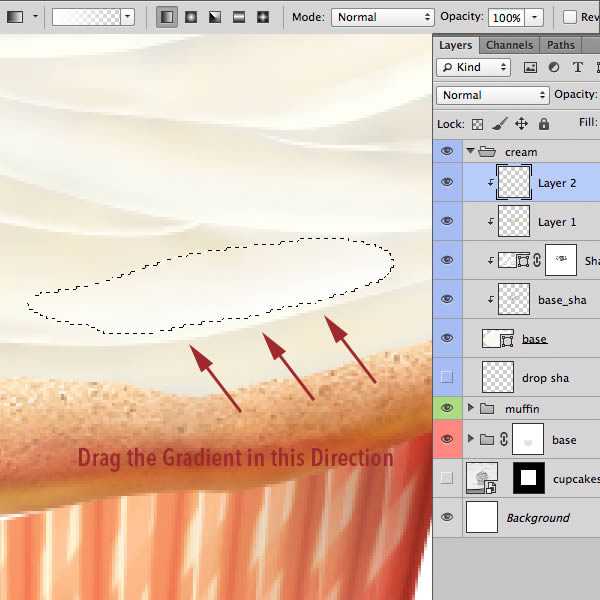This screenshot has height=600, width=600.
Task: Select the underlined base layer name
Action: 535,339
